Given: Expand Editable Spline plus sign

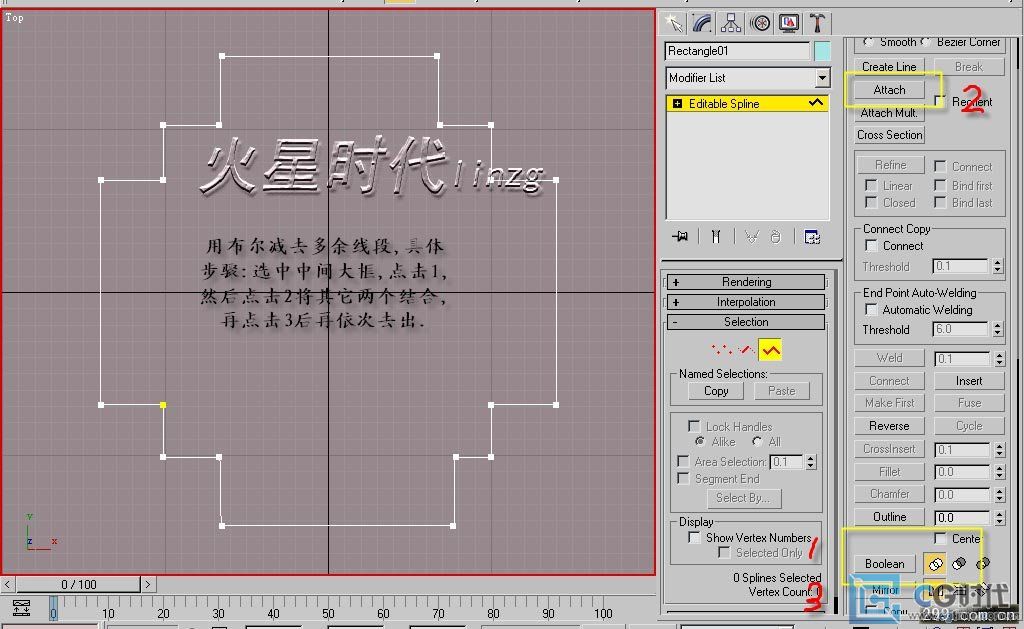Looking at the screenshot, I should [677, 103].
